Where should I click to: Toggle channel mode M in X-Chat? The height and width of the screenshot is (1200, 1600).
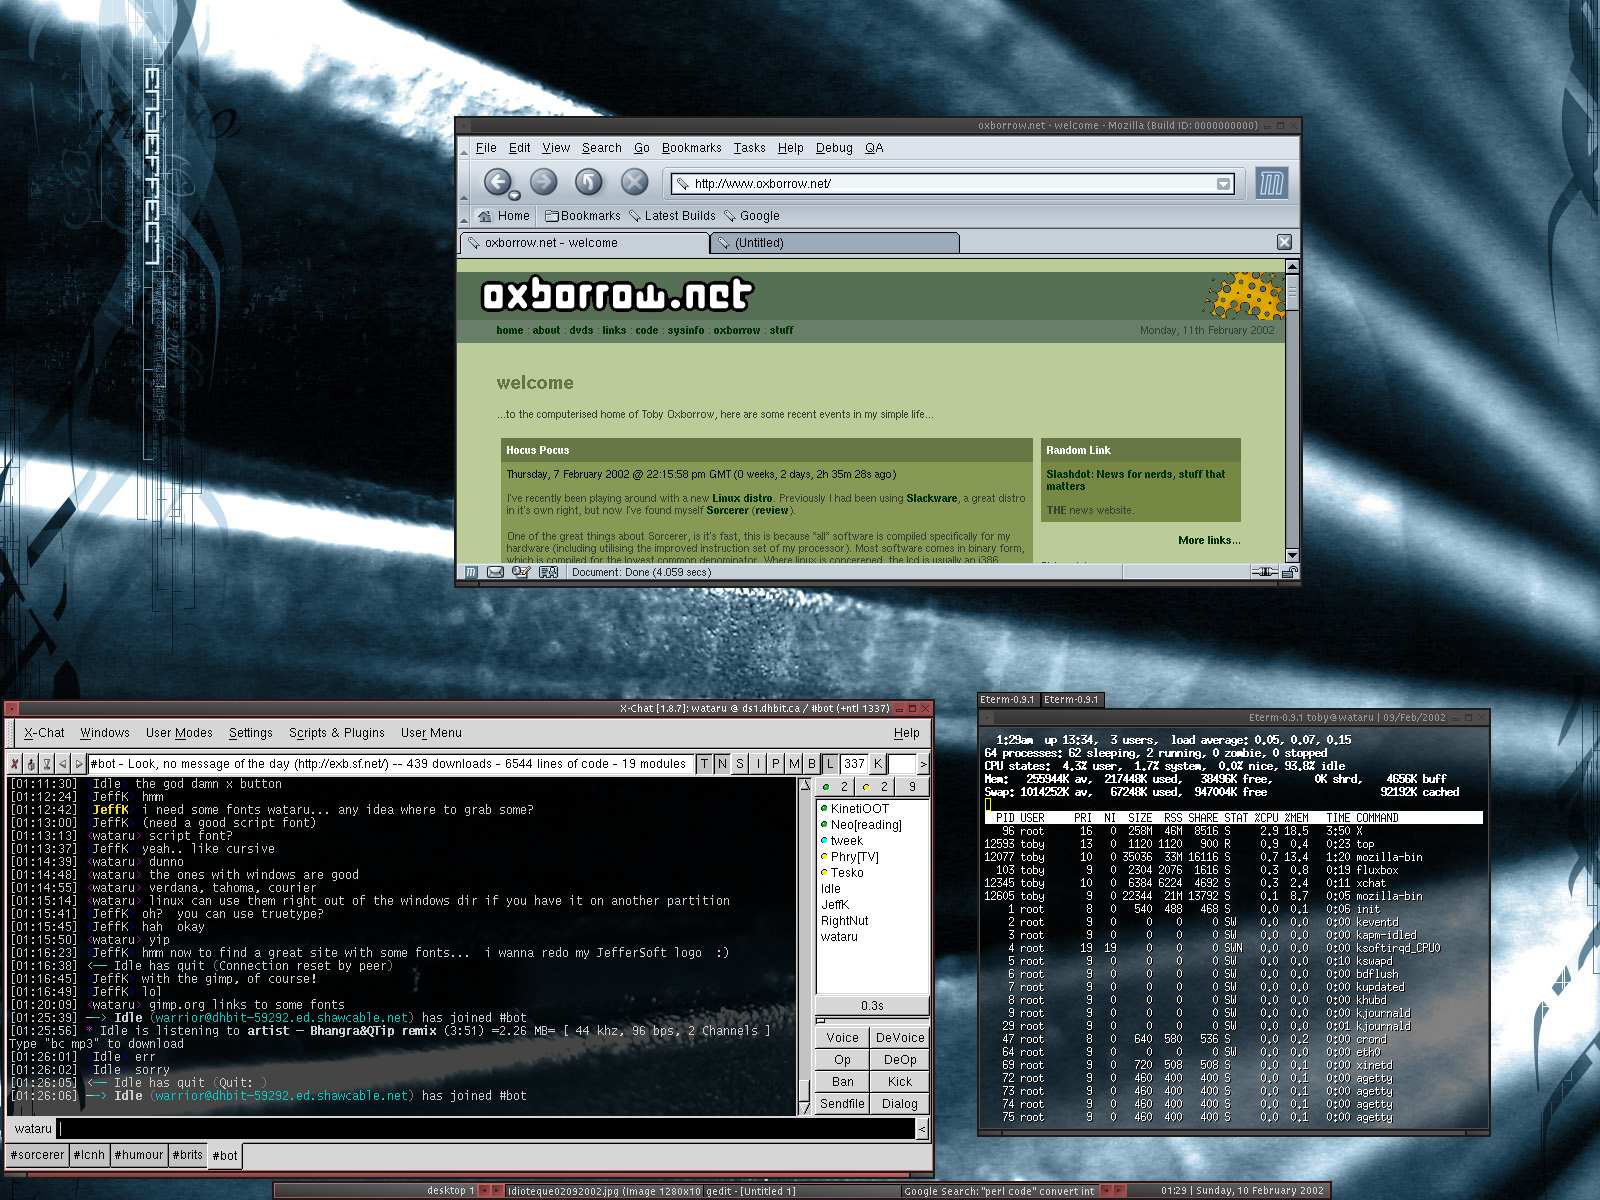coord(794,764)
